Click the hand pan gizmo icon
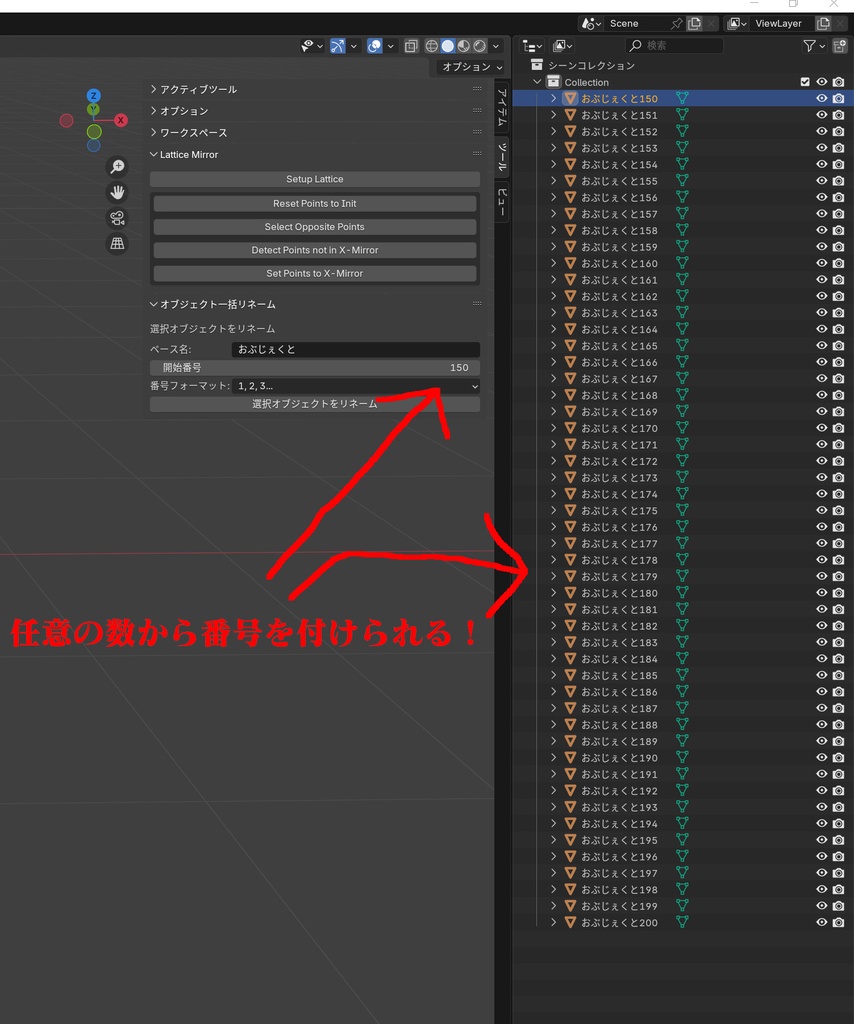Viewport: 854px width, 1024px height. (x=117, y=192)
